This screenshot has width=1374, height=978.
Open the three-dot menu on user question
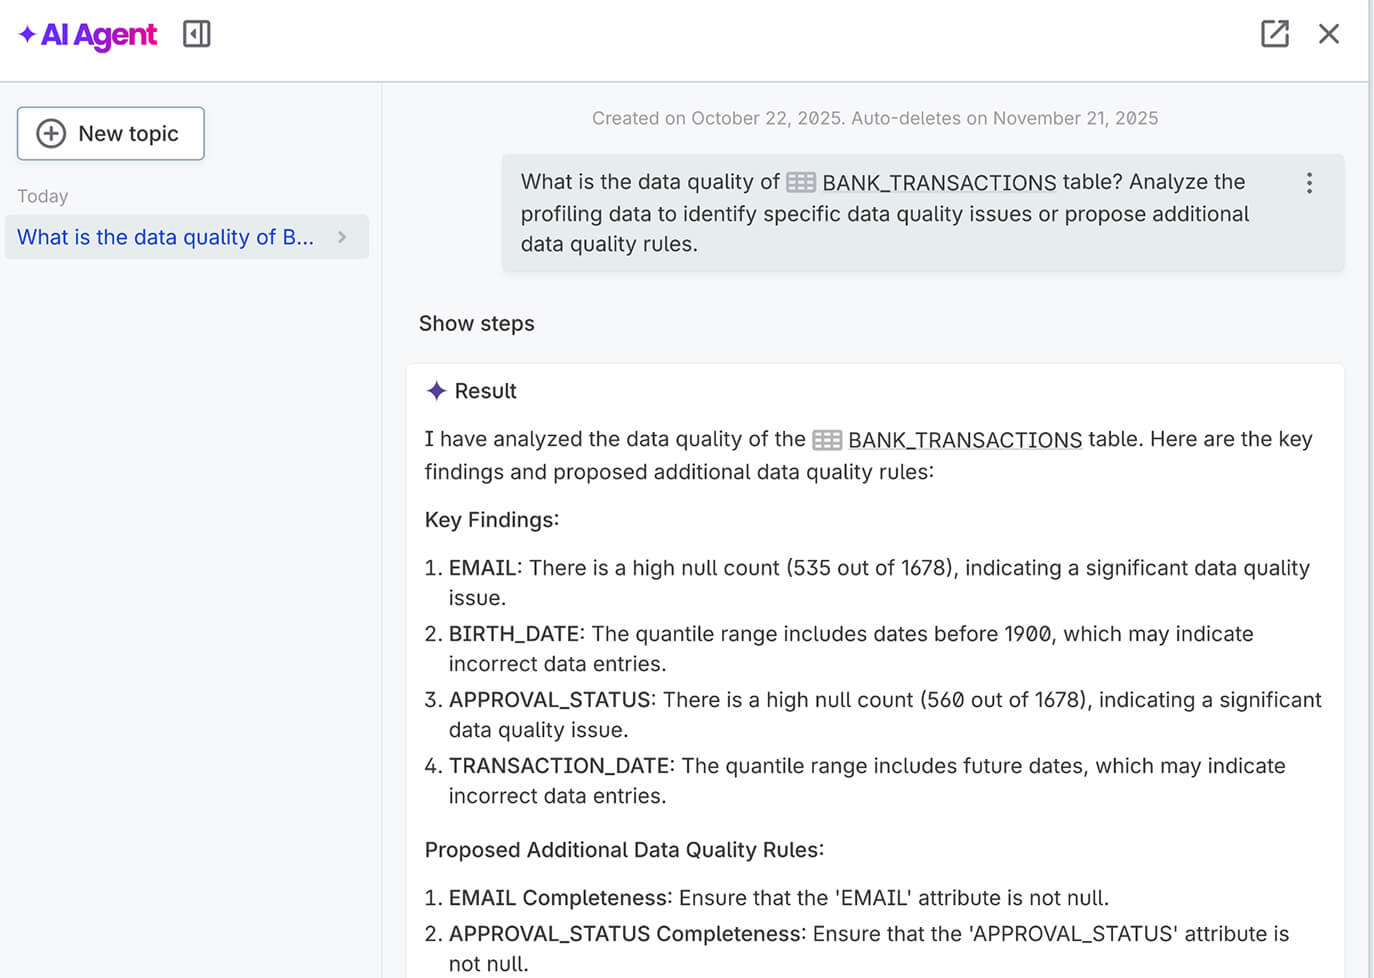pyautogui.click(x=1309, y=183)
